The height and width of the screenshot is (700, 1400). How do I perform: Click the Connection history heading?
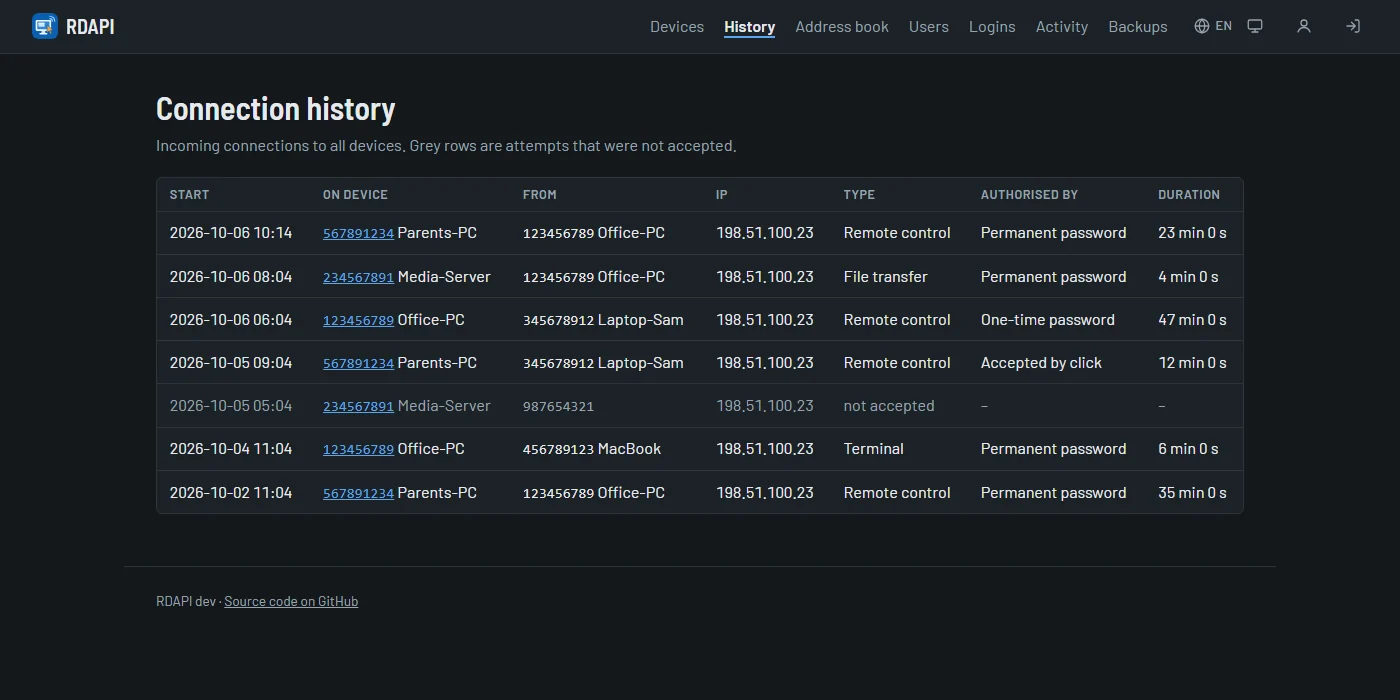(x=276, y=109)
